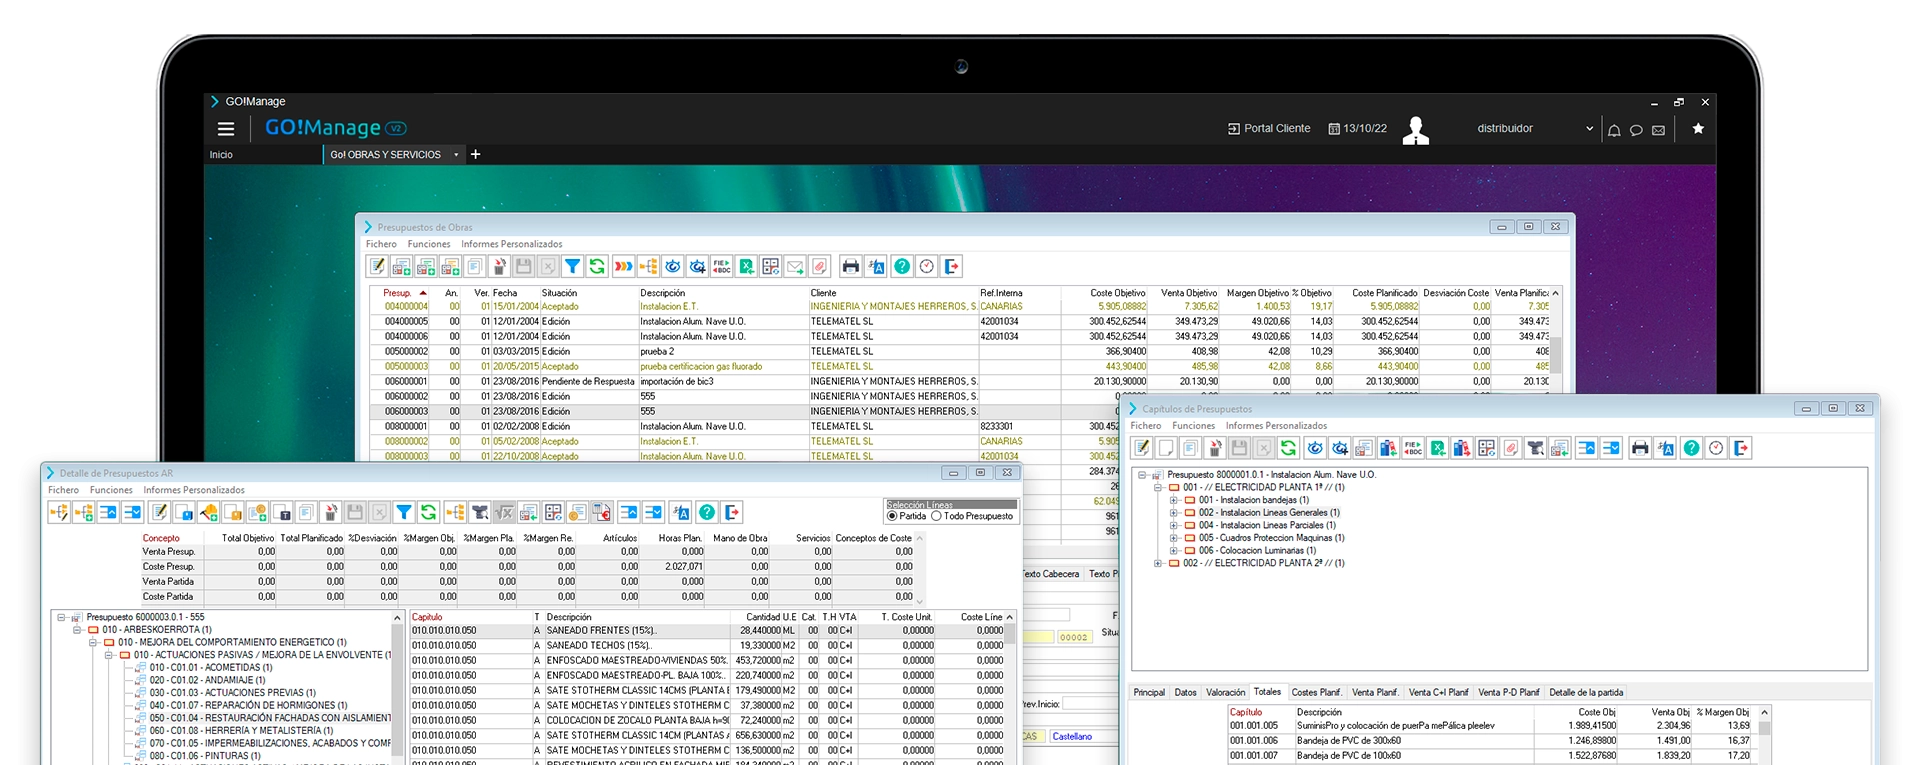The height and width of the screenshot is (765, 1920).
Task: Click the FIE/BDC import-export icon in Presupuestos de Obras
Action: 721,266
